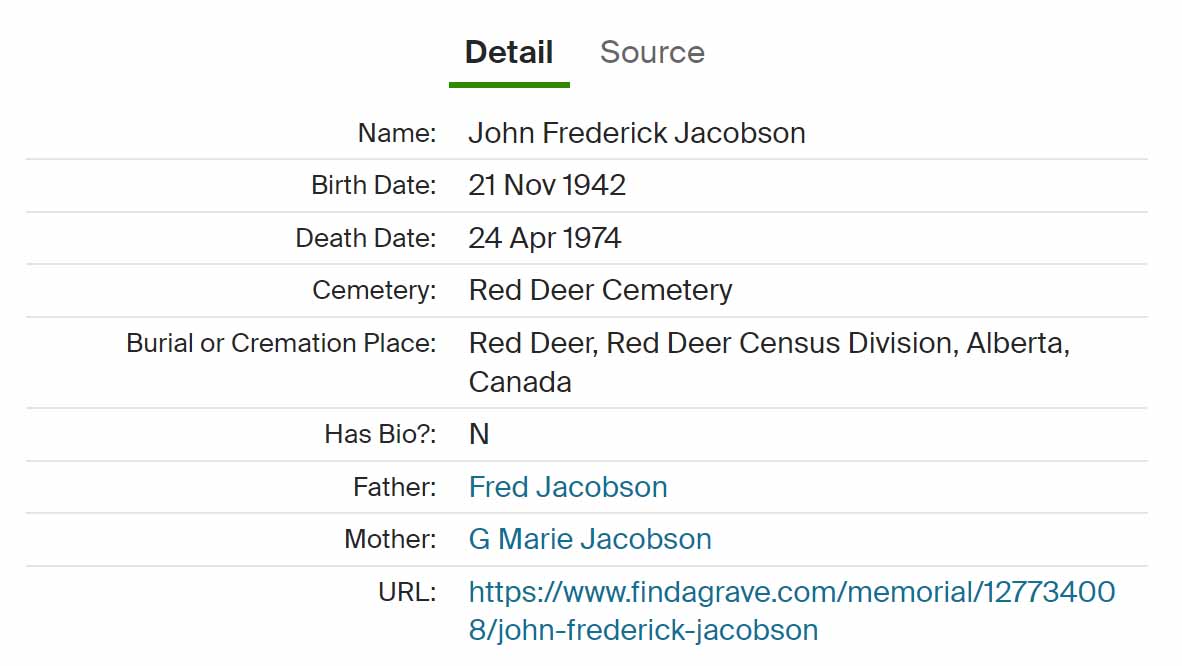Open the Fred Jacobson father link
Viewport: 1182px width, 666px height.
(568, 487)
